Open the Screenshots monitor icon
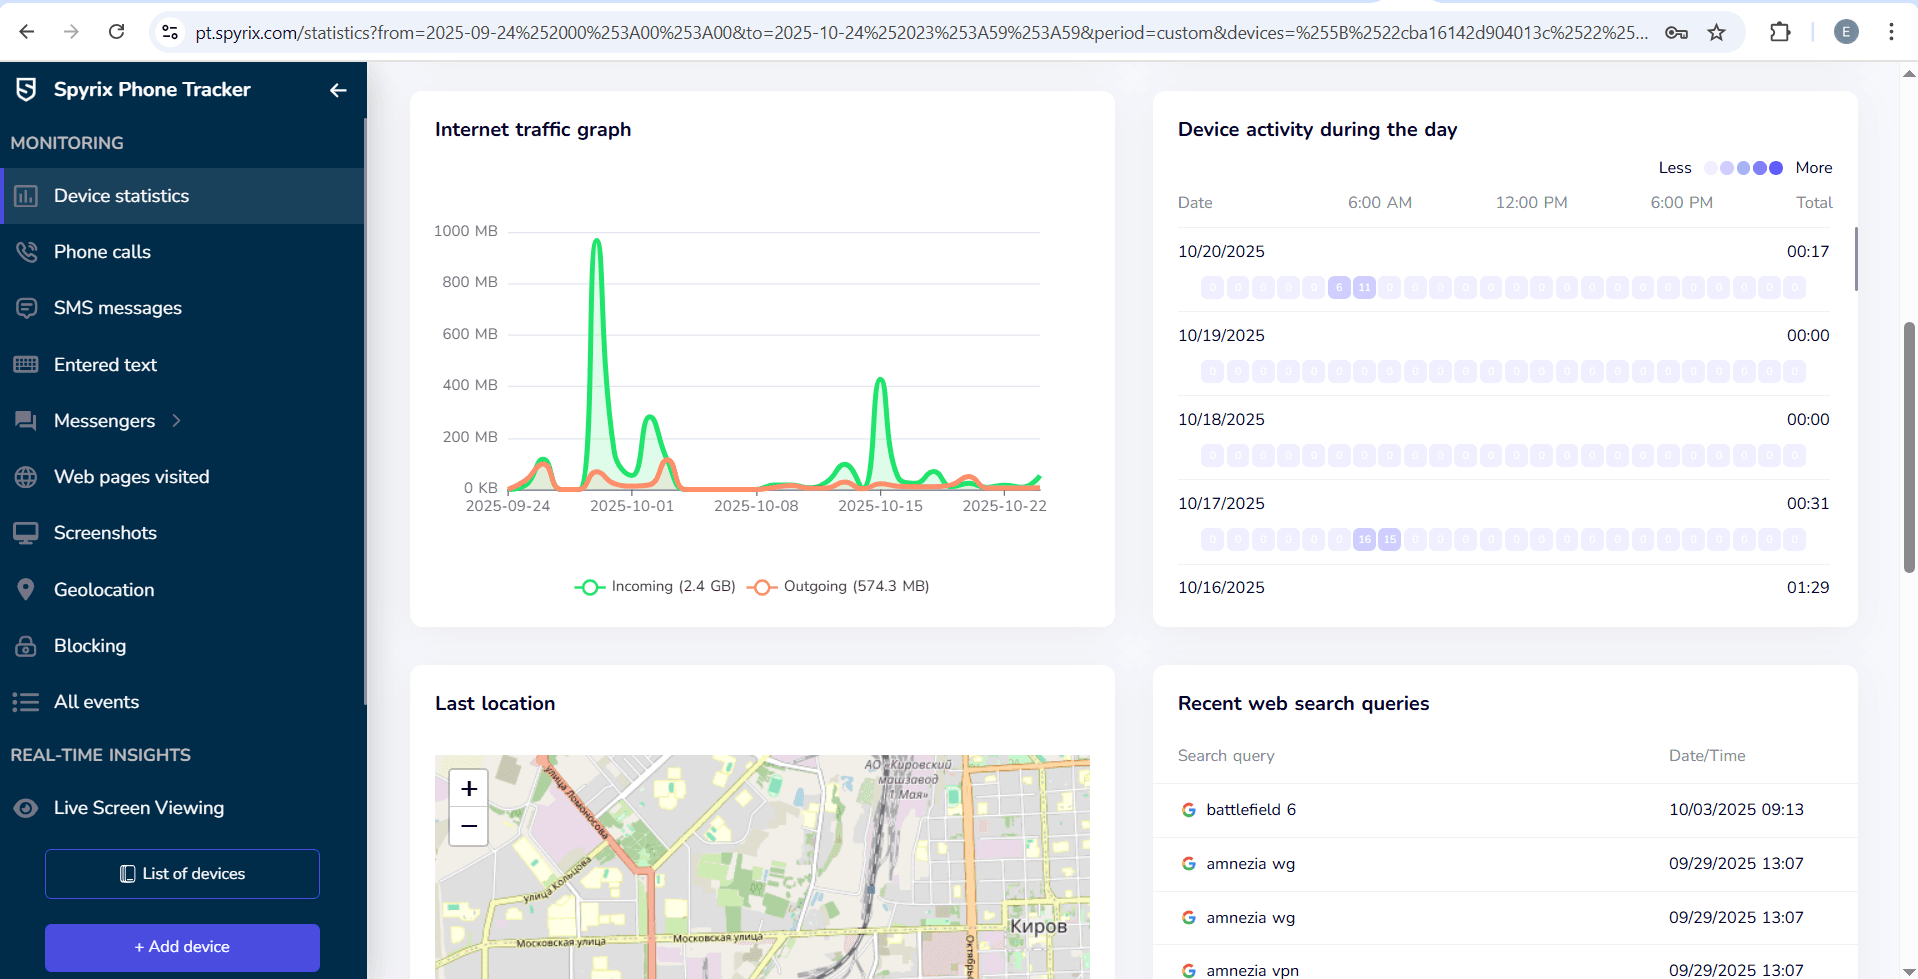The height and width of the screenshot is (979, 1918). point(27,532)
